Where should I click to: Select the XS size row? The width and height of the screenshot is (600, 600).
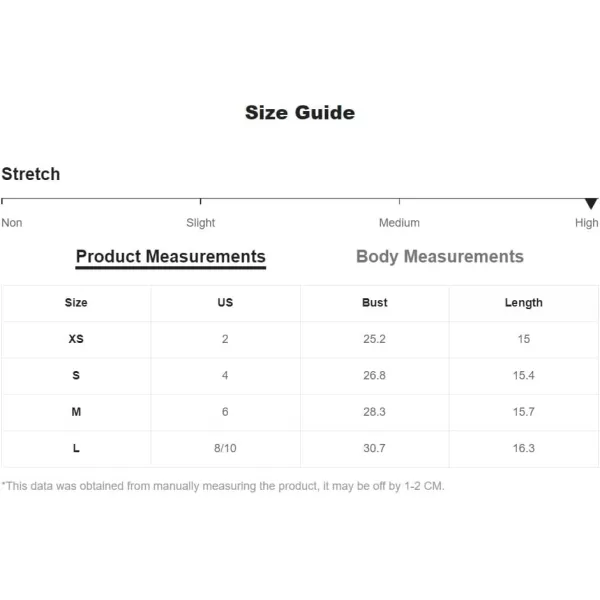[300, 339]
